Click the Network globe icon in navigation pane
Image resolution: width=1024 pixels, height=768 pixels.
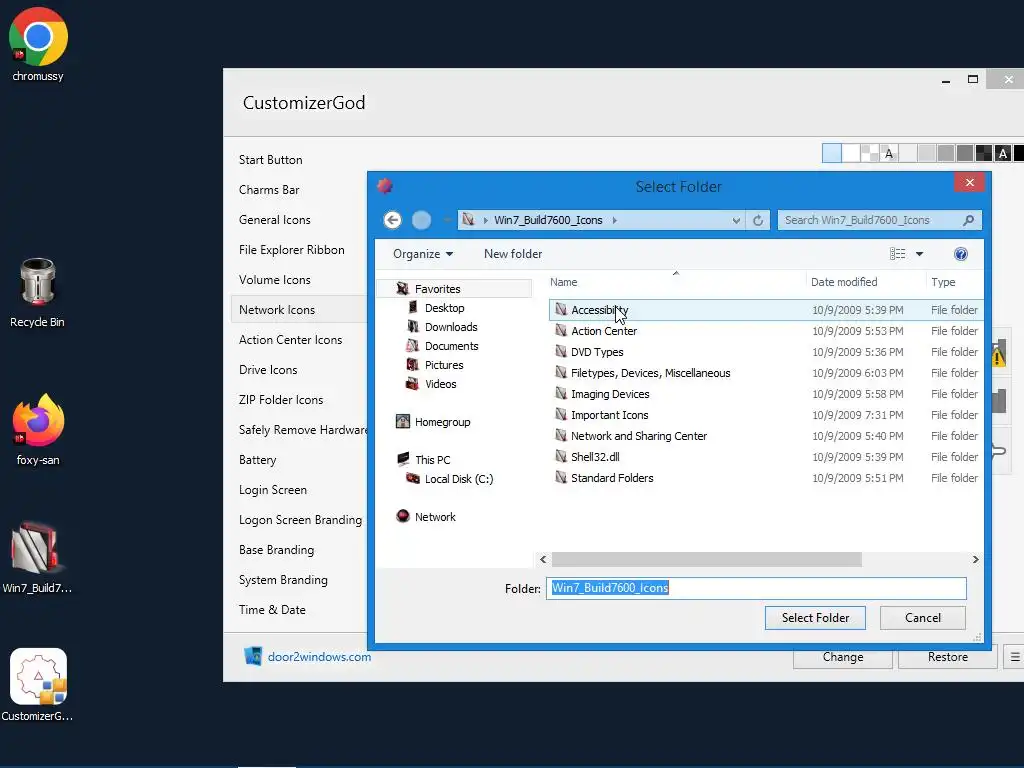(x=403, y=517)
